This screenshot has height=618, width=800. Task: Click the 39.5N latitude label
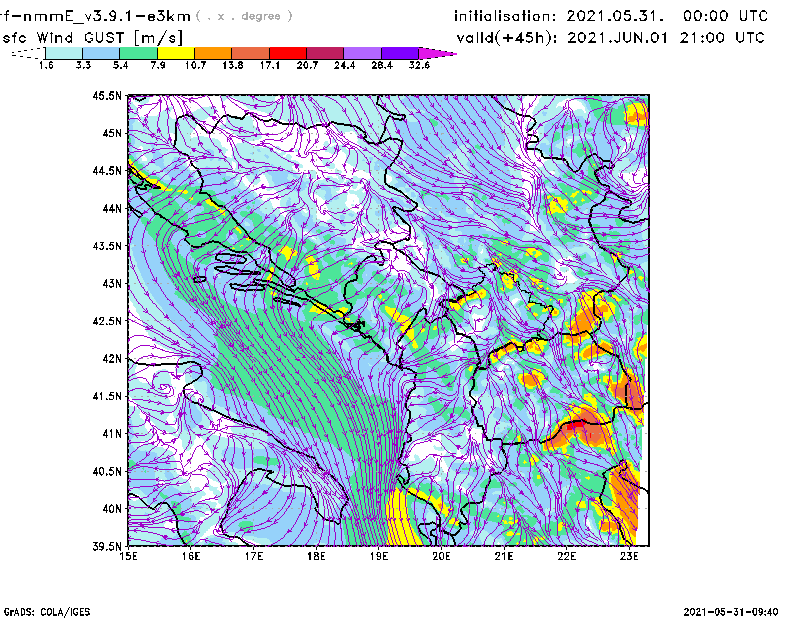click(x=107, y=546)
